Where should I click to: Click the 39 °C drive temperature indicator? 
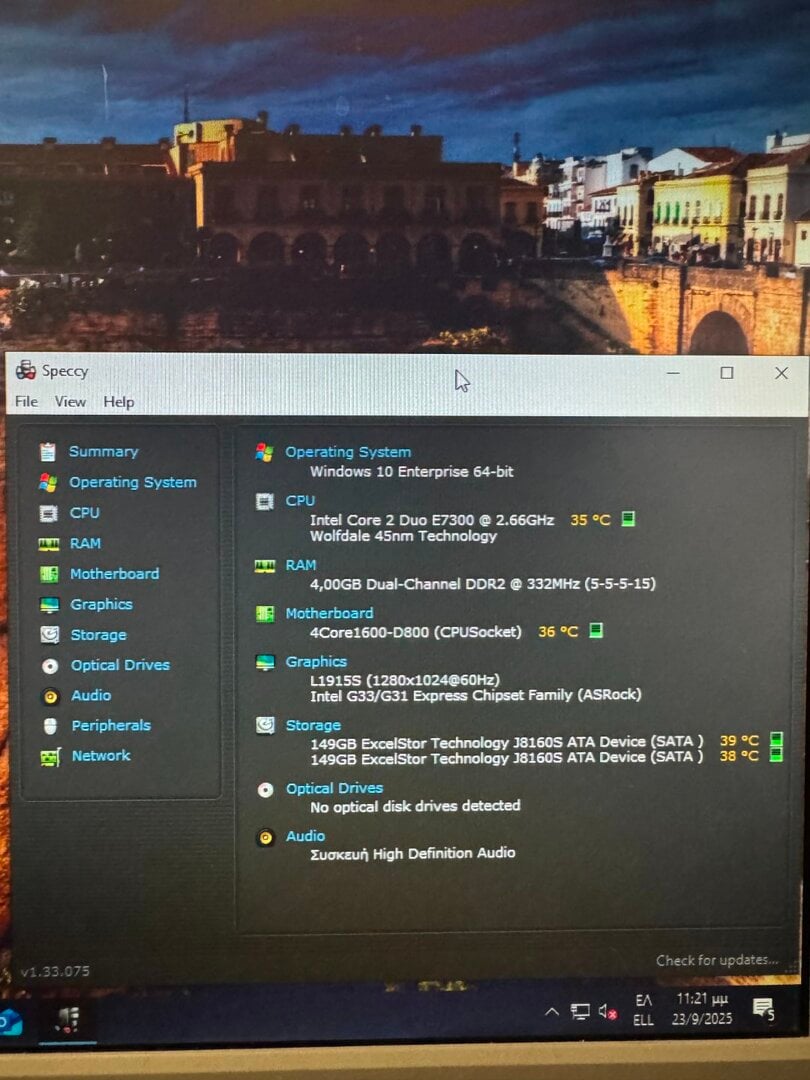pyautogui.click(x=776, y=740)
